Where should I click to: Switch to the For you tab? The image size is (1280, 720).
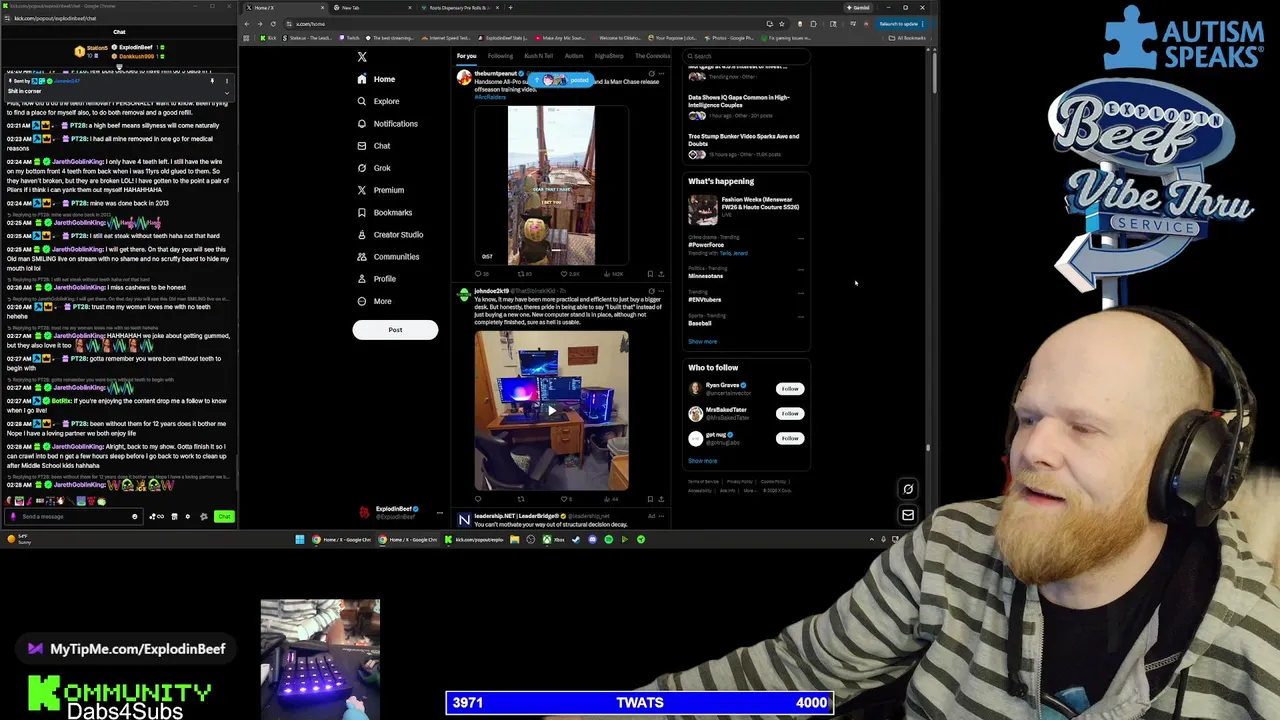pos(466,56)
